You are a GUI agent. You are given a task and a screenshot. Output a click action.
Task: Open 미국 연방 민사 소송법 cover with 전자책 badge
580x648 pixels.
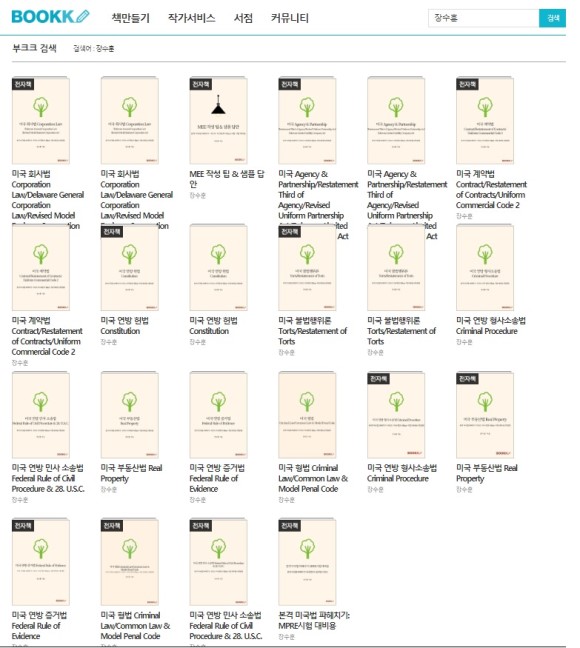coord(219,562)
